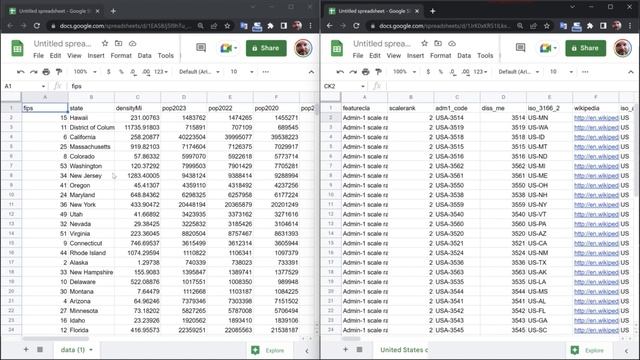Click Format as percent in right window

click(441, 72)
